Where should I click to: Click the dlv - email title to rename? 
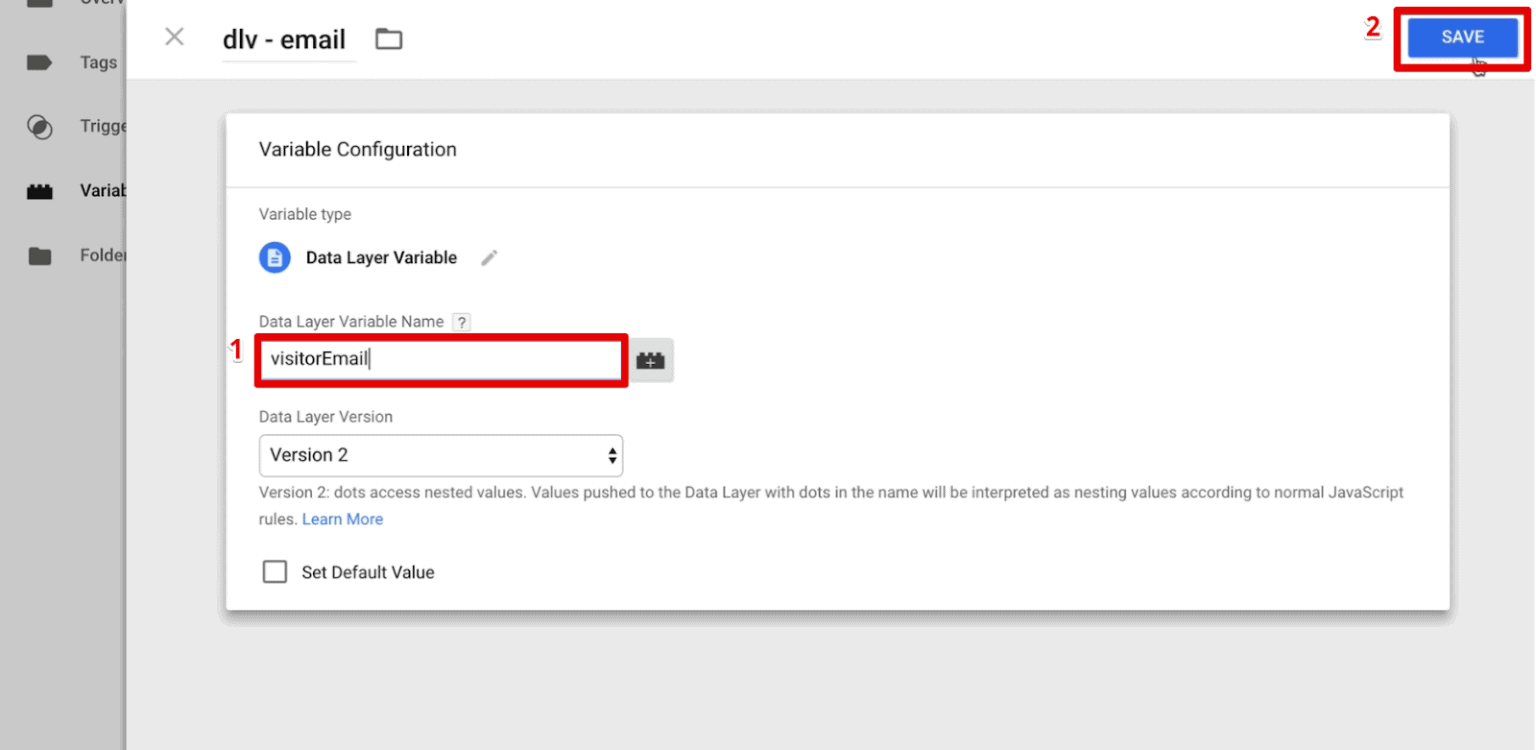(285, 39)
